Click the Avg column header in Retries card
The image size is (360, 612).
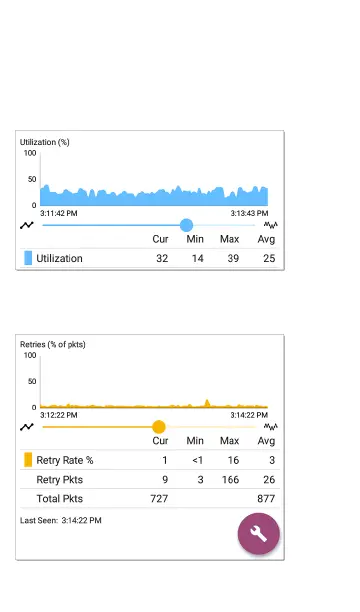pos(266,441)
